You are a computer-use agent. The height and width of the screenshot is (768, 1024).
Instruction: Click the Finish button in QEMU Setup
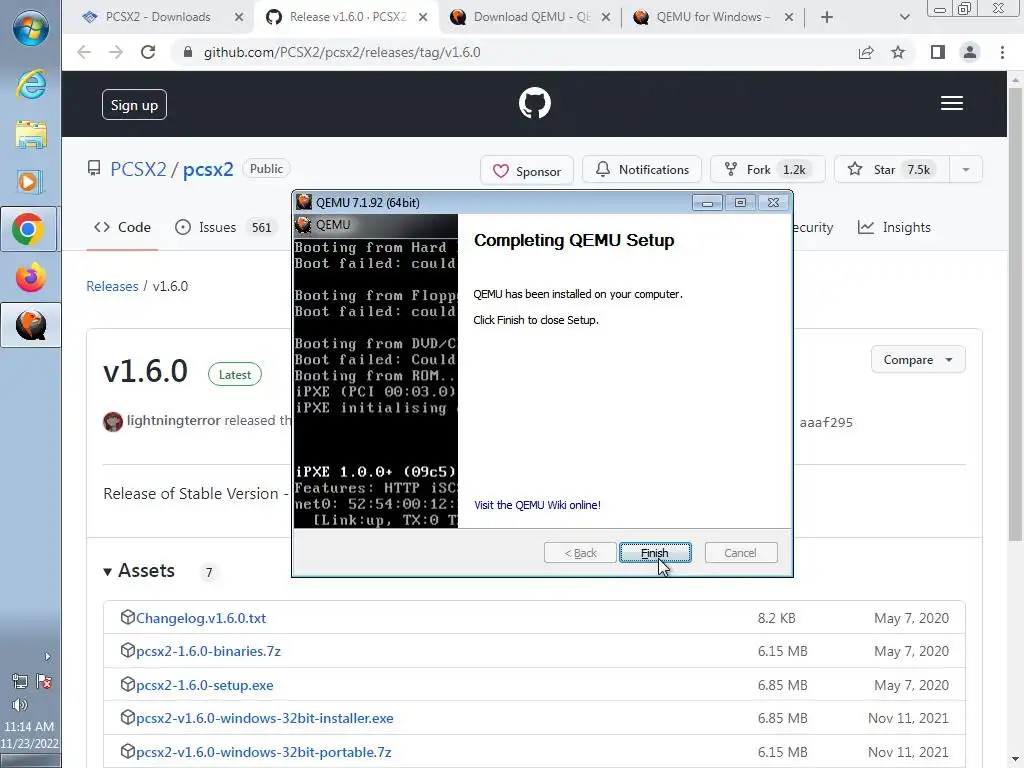654,552
